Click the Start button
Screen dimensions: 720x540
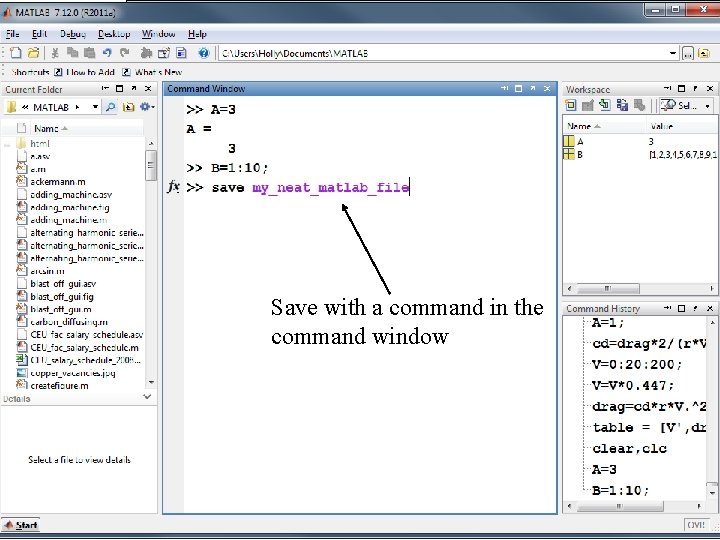pos(21,525)
